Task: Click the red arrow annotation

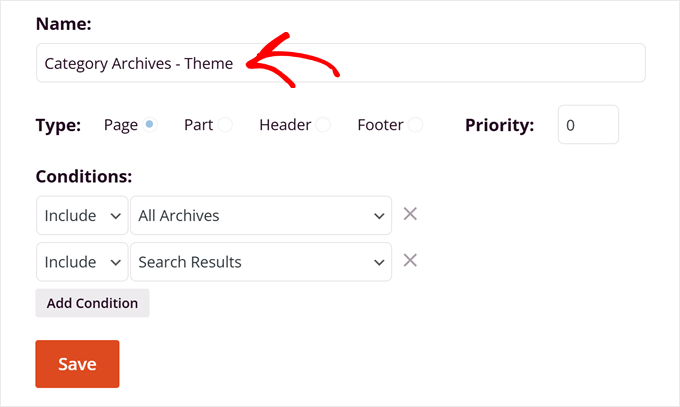Action: click(x=298, y=60)
